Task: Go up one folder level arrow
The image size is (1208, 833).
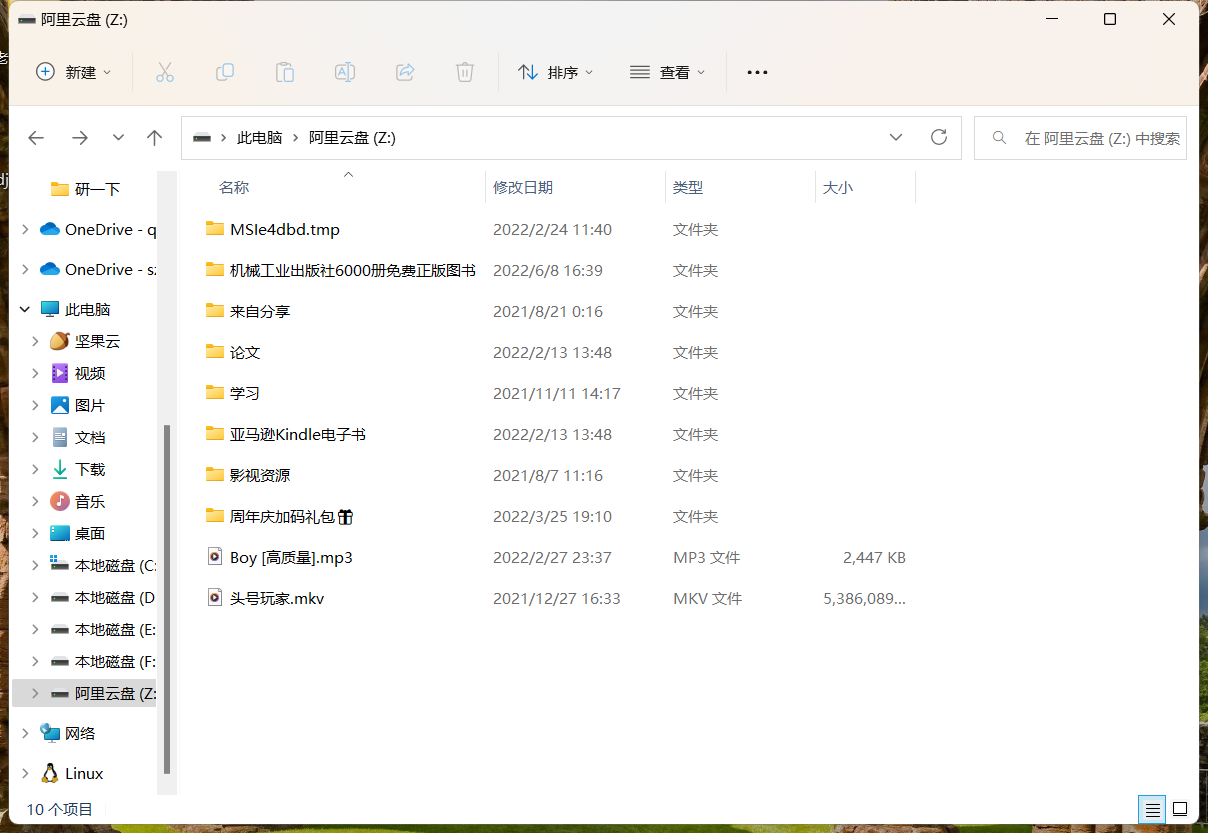Action: (x=154, y=138)
